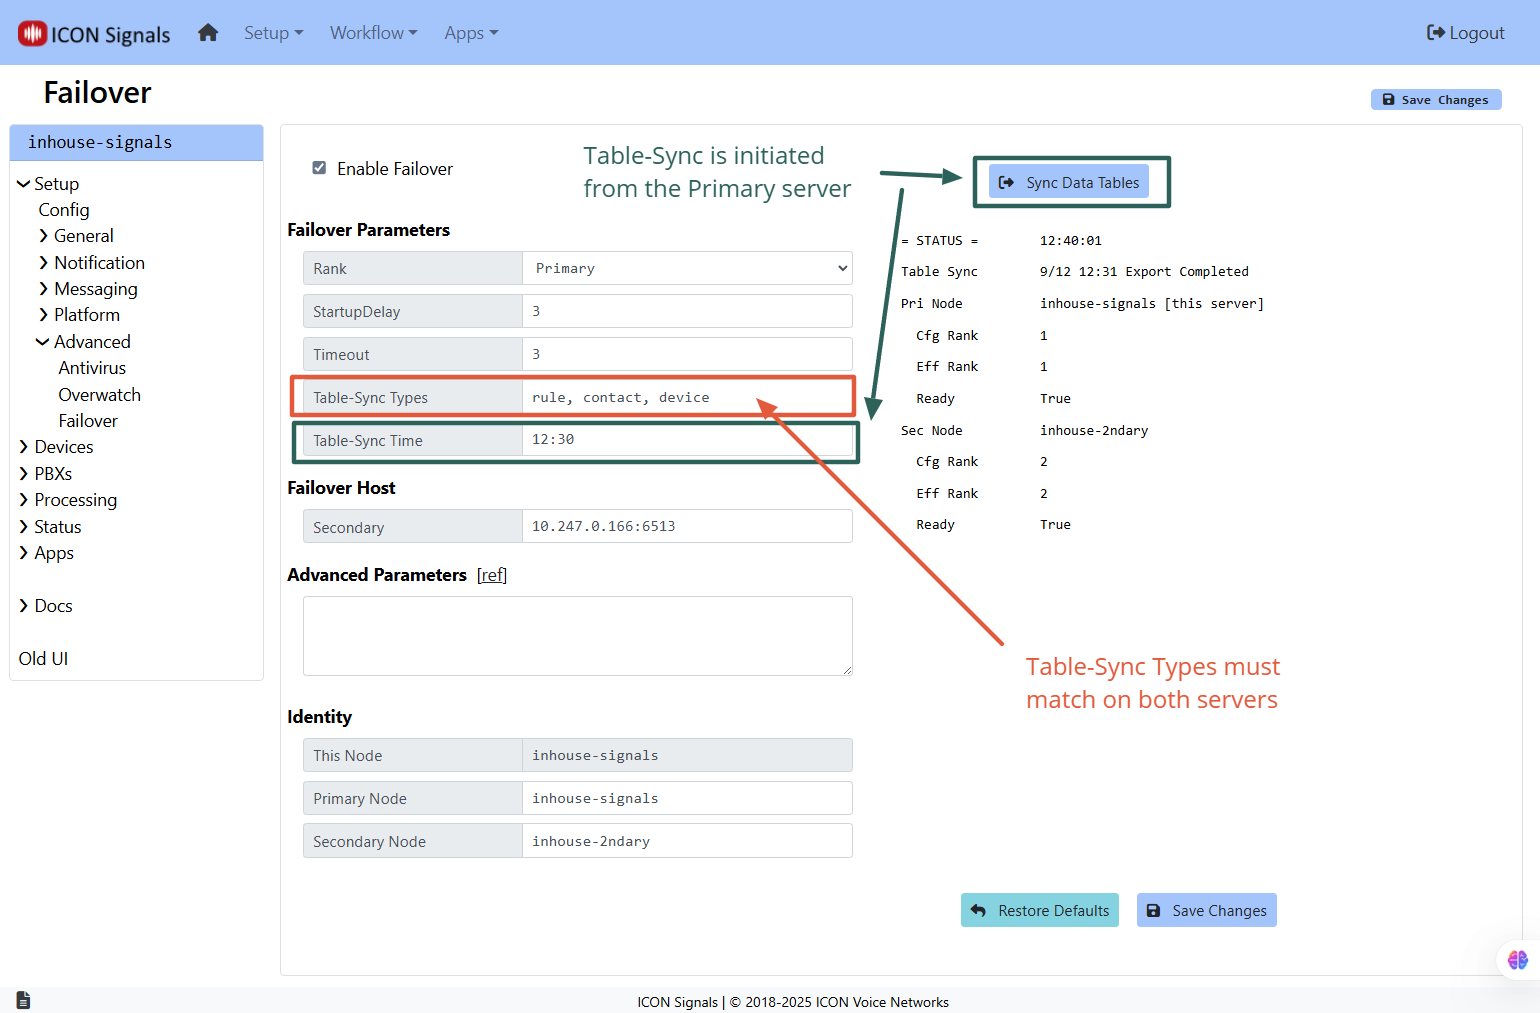
Task: Open the Advanced Parameters ref link
Action: 492,575
